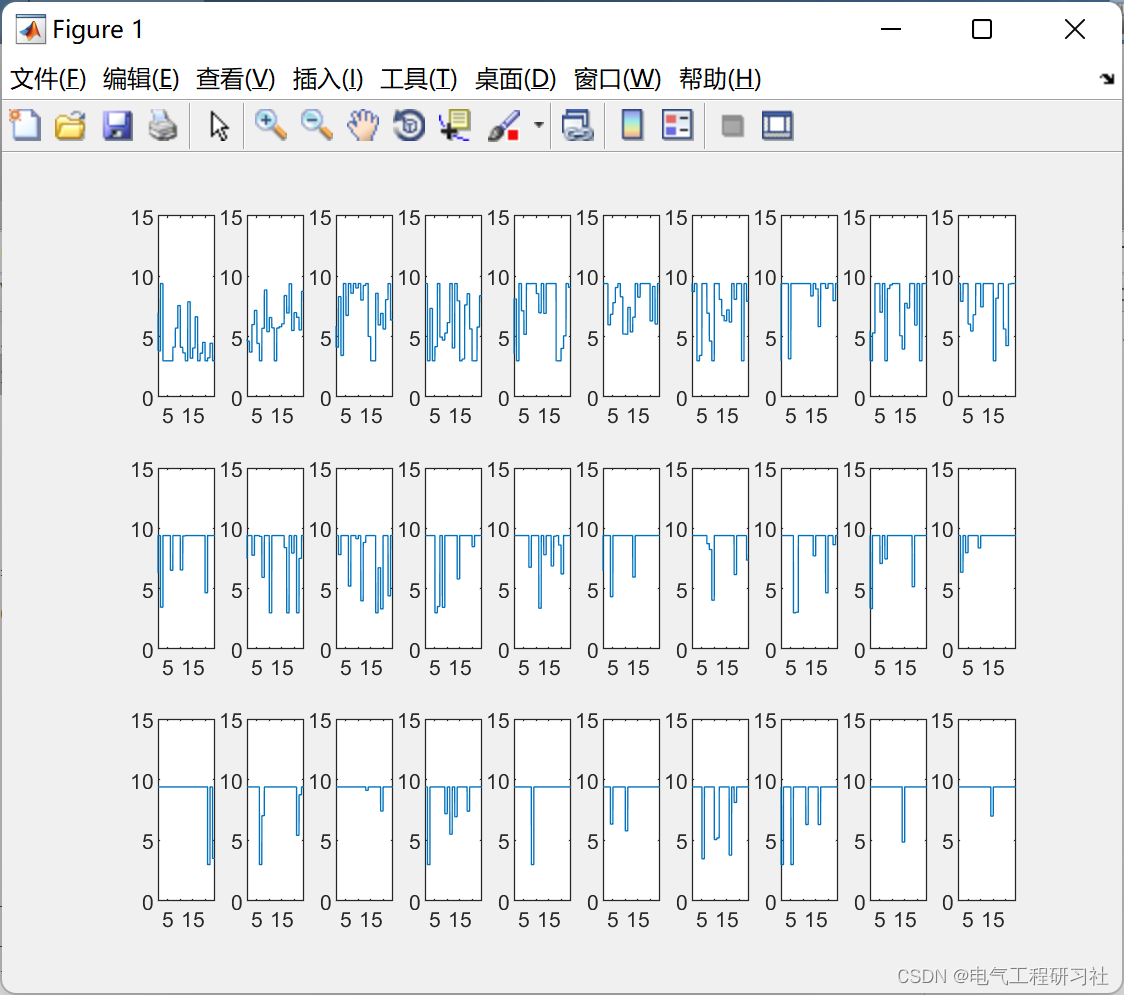The image size is (1124, 995).
Task: Toggle the Edit Plot arrow tool
Action: pos(219,126)
